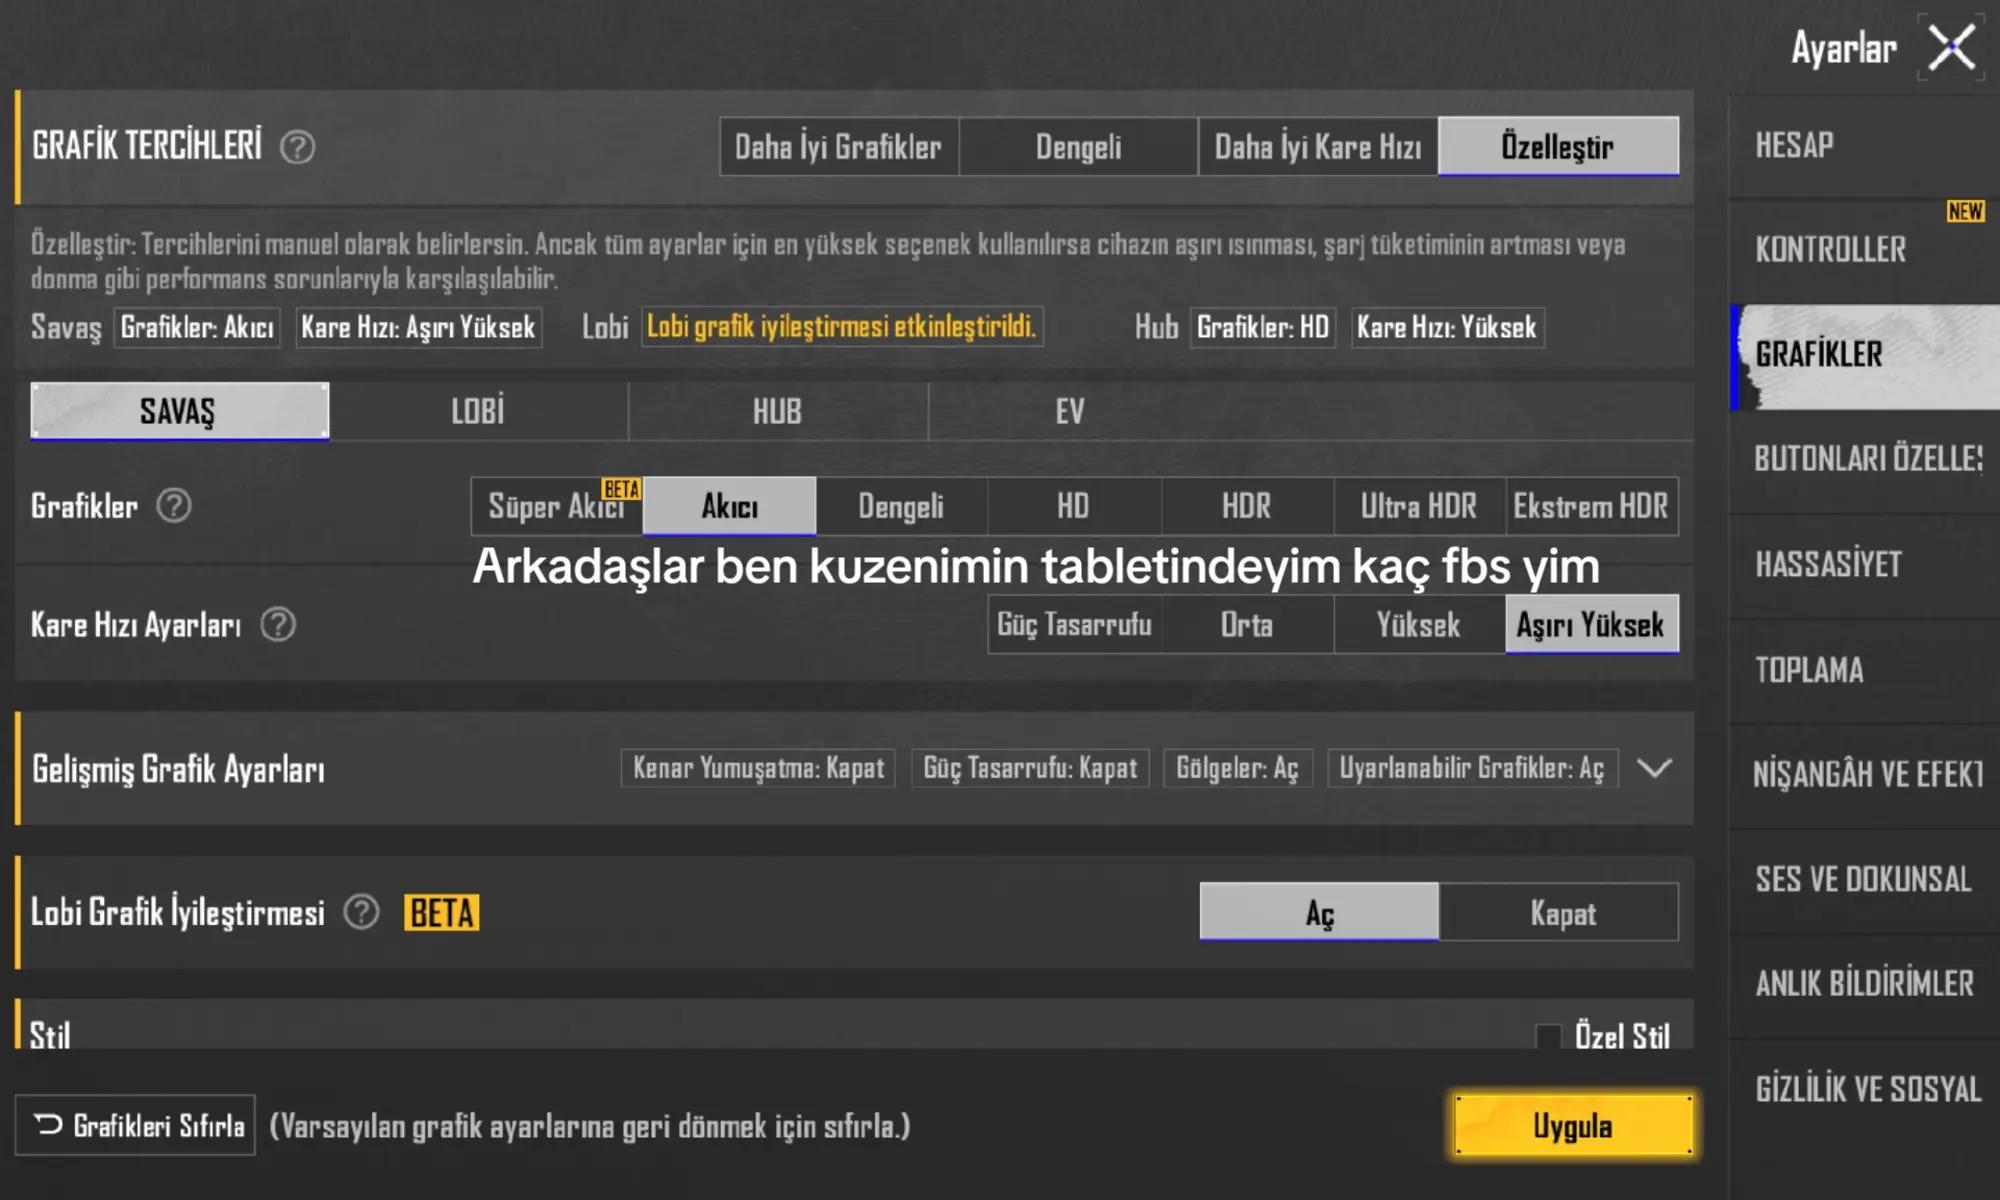
Task: Open the help icon next to Lobi Grafik İyileştirmesi
Action: pos(361,912)
